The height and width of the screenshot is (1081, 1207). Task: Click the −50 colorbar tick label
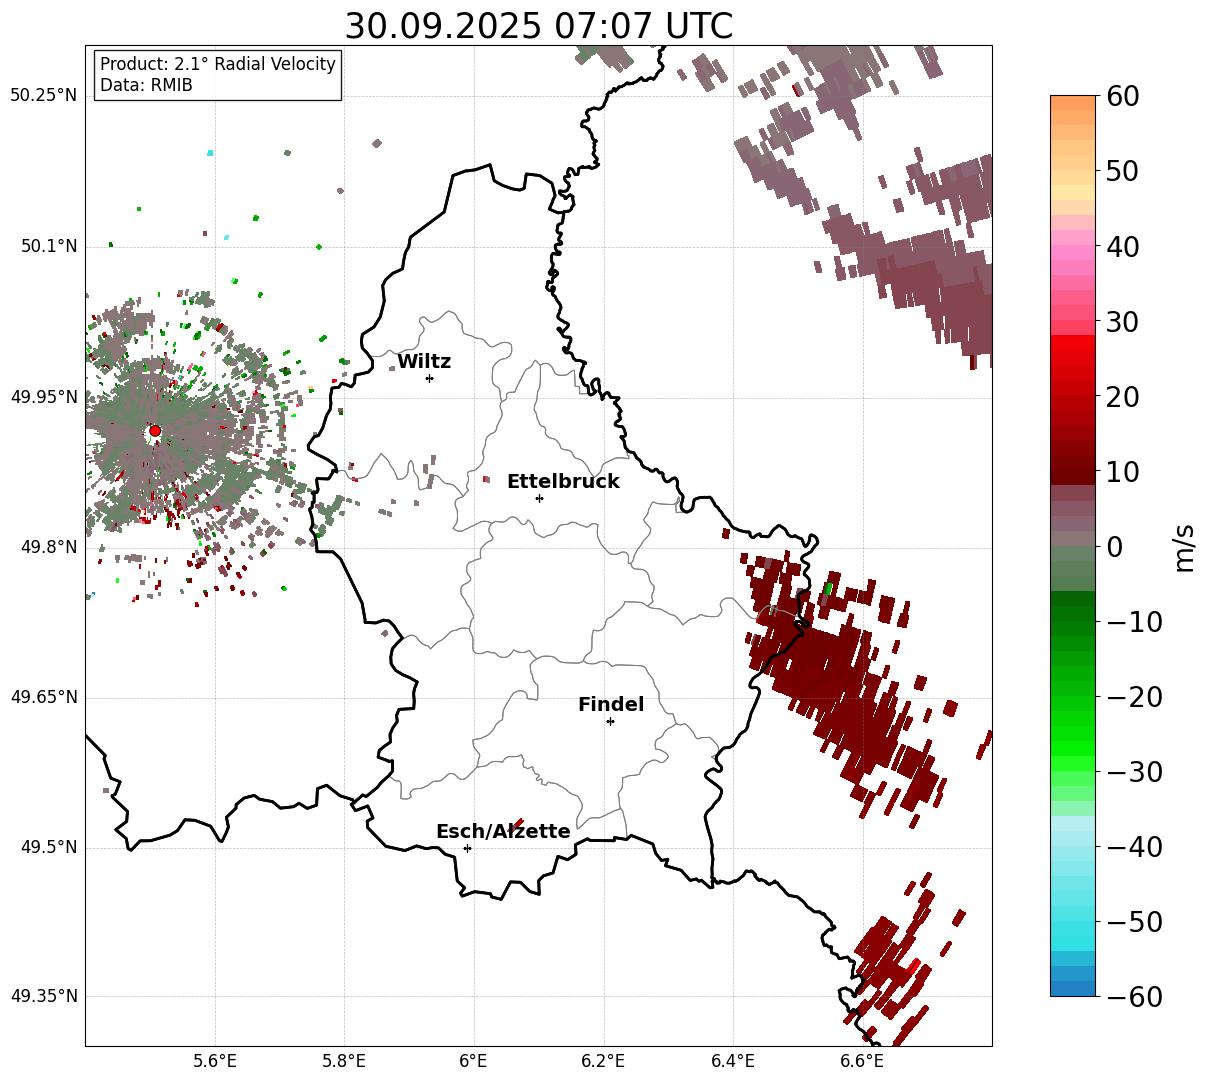tap(1133, 922)
